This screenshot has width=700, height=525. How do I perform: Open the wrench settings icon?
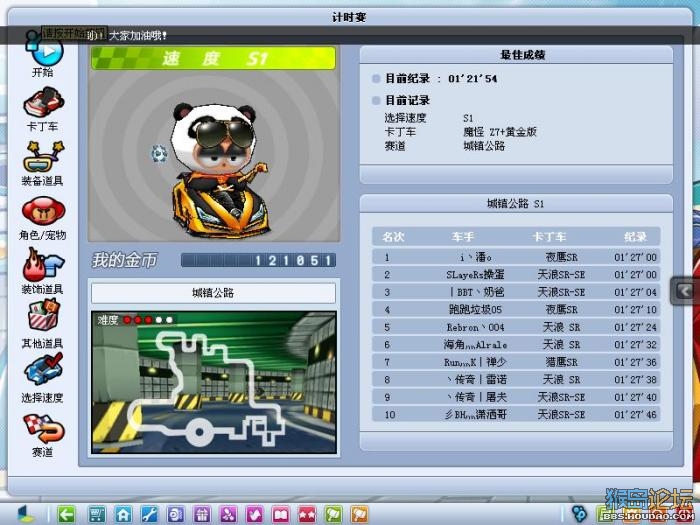[149, 514]
